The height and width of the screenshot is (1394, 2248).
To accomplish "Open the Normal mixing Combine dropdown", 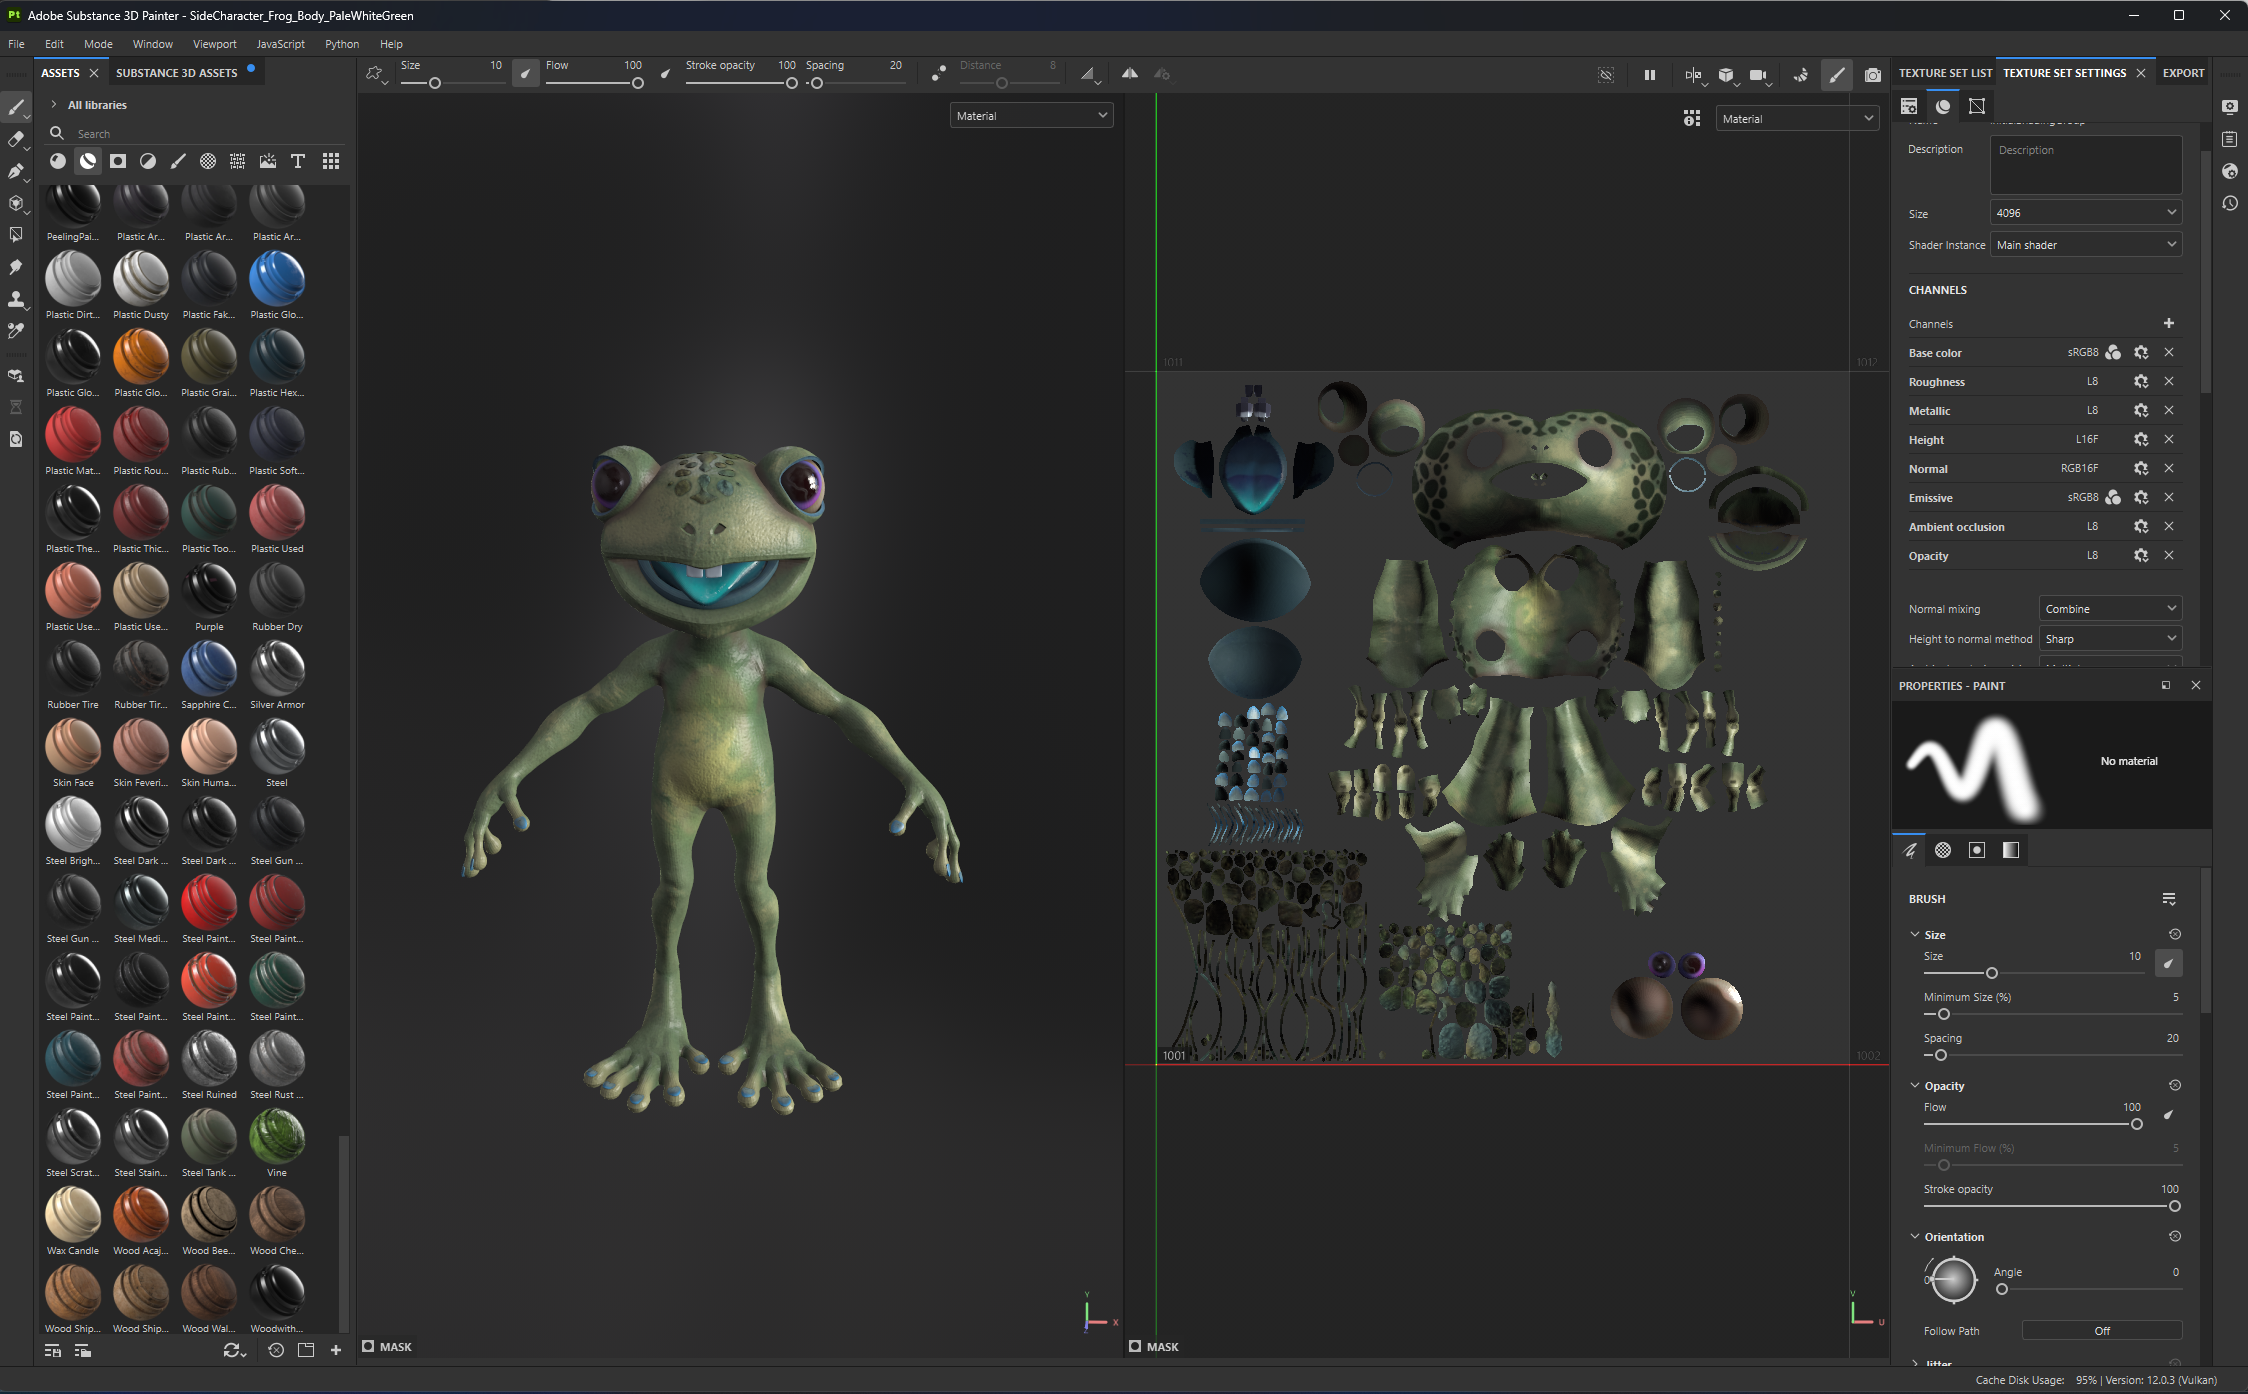I will coord(2110,609).
